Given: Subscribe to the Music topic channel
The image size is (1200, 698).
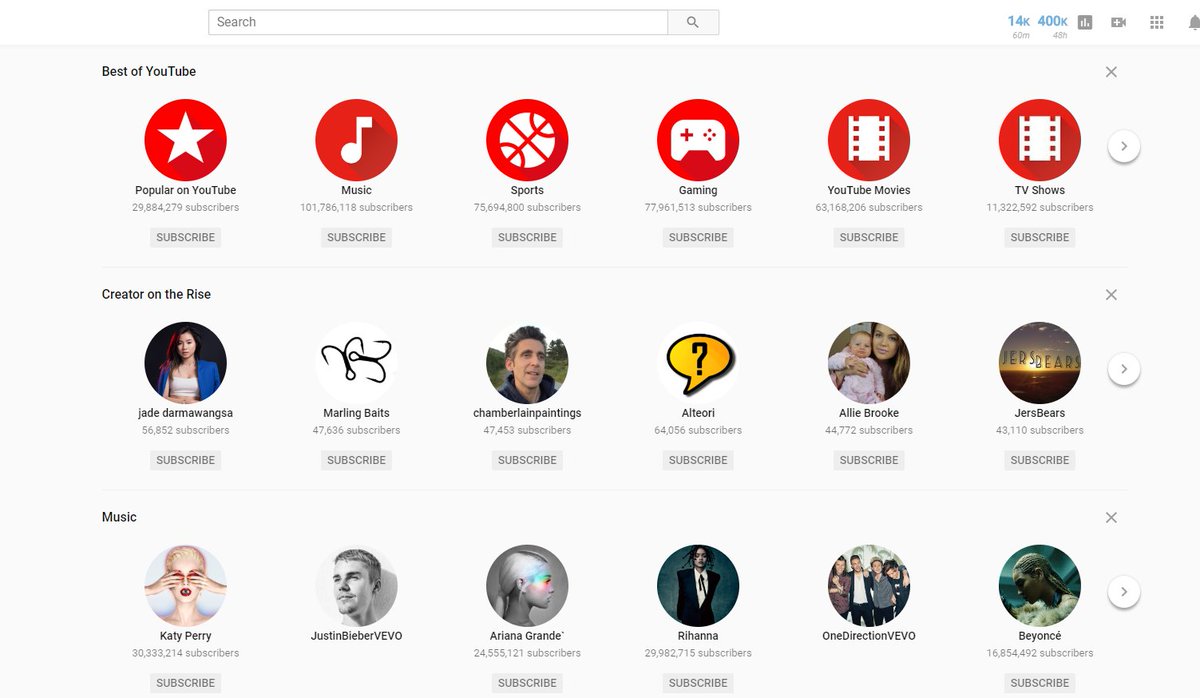Looking at the screenshot, I should coord(356,237).
